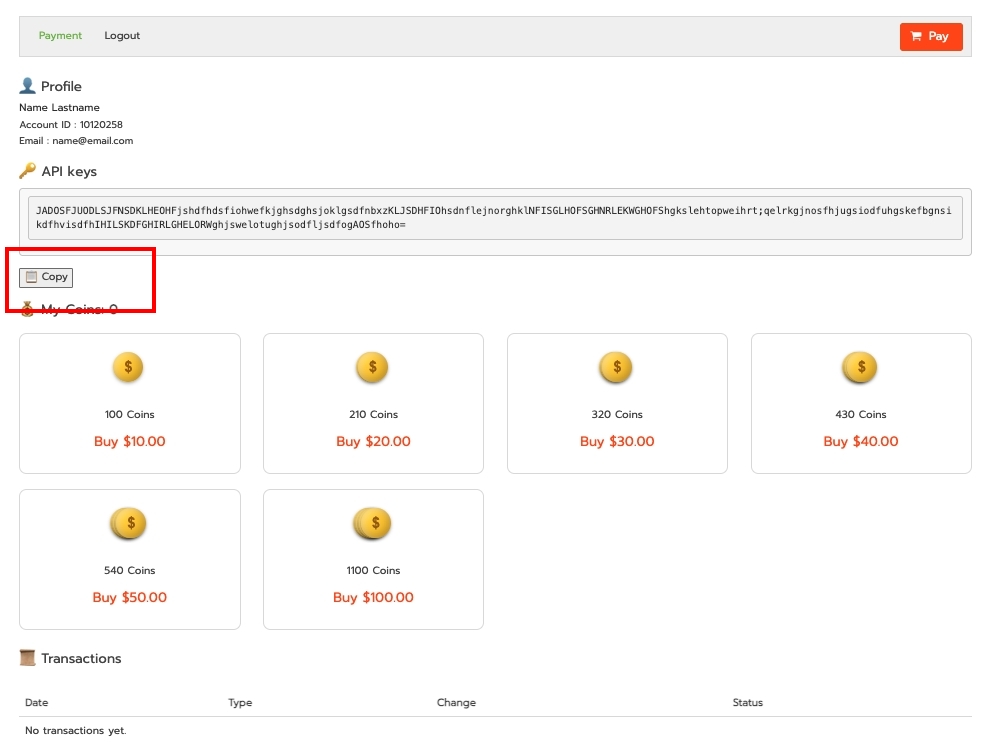Click the coin stack icon for 1100 Coins
Image resolution: width=993 pixels, height=756 pixels.
point(372,523)
